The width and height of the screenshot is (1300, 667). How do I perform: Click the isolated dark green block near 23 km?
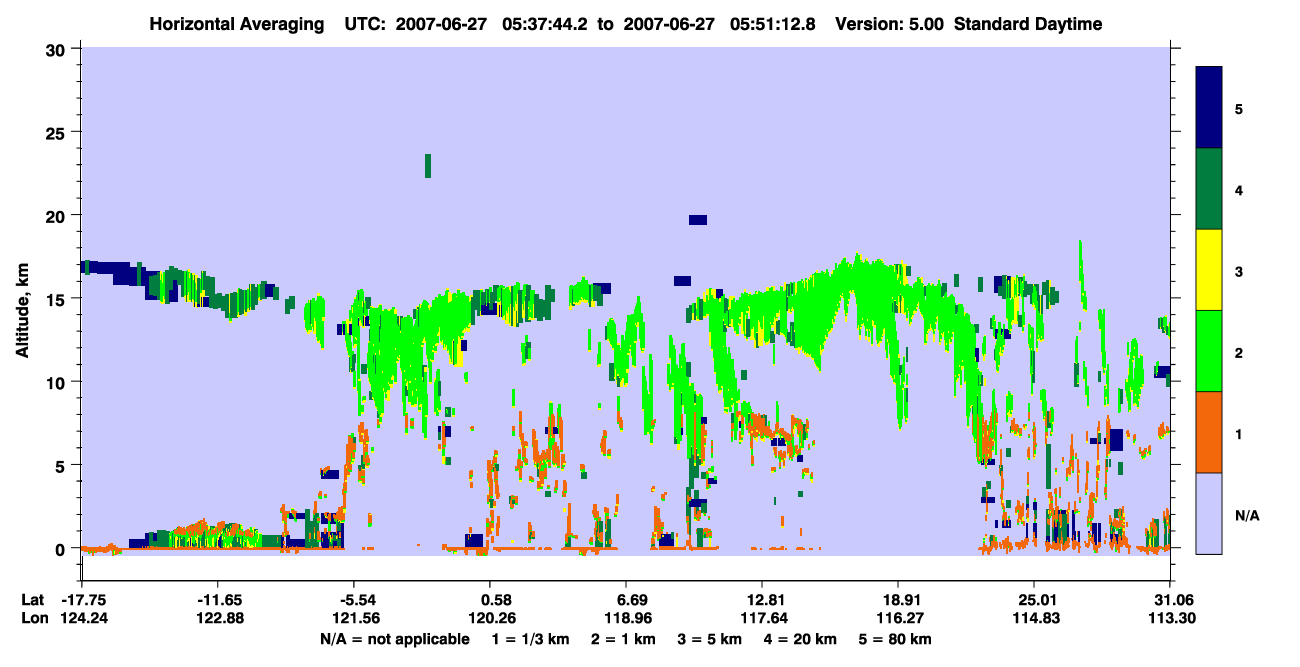[x=428, y=166]
